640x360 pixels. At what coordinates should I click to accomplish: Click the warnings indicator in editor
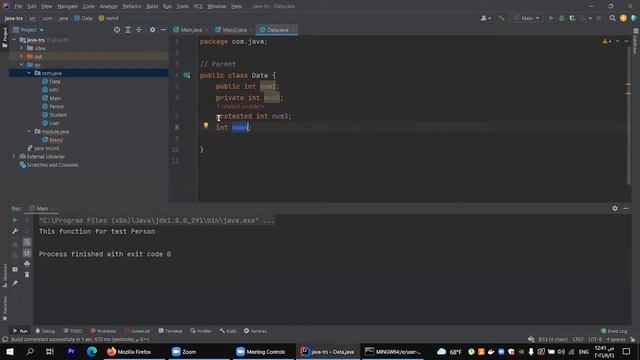[607, 41]
